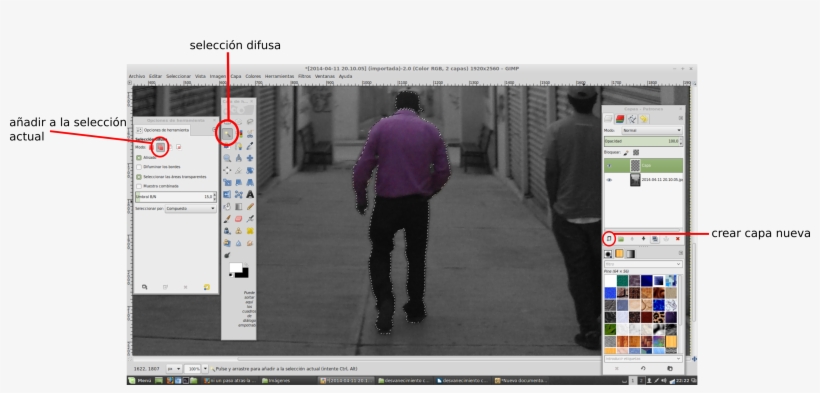Switch to the Channels tab

(x=620, y=119)
